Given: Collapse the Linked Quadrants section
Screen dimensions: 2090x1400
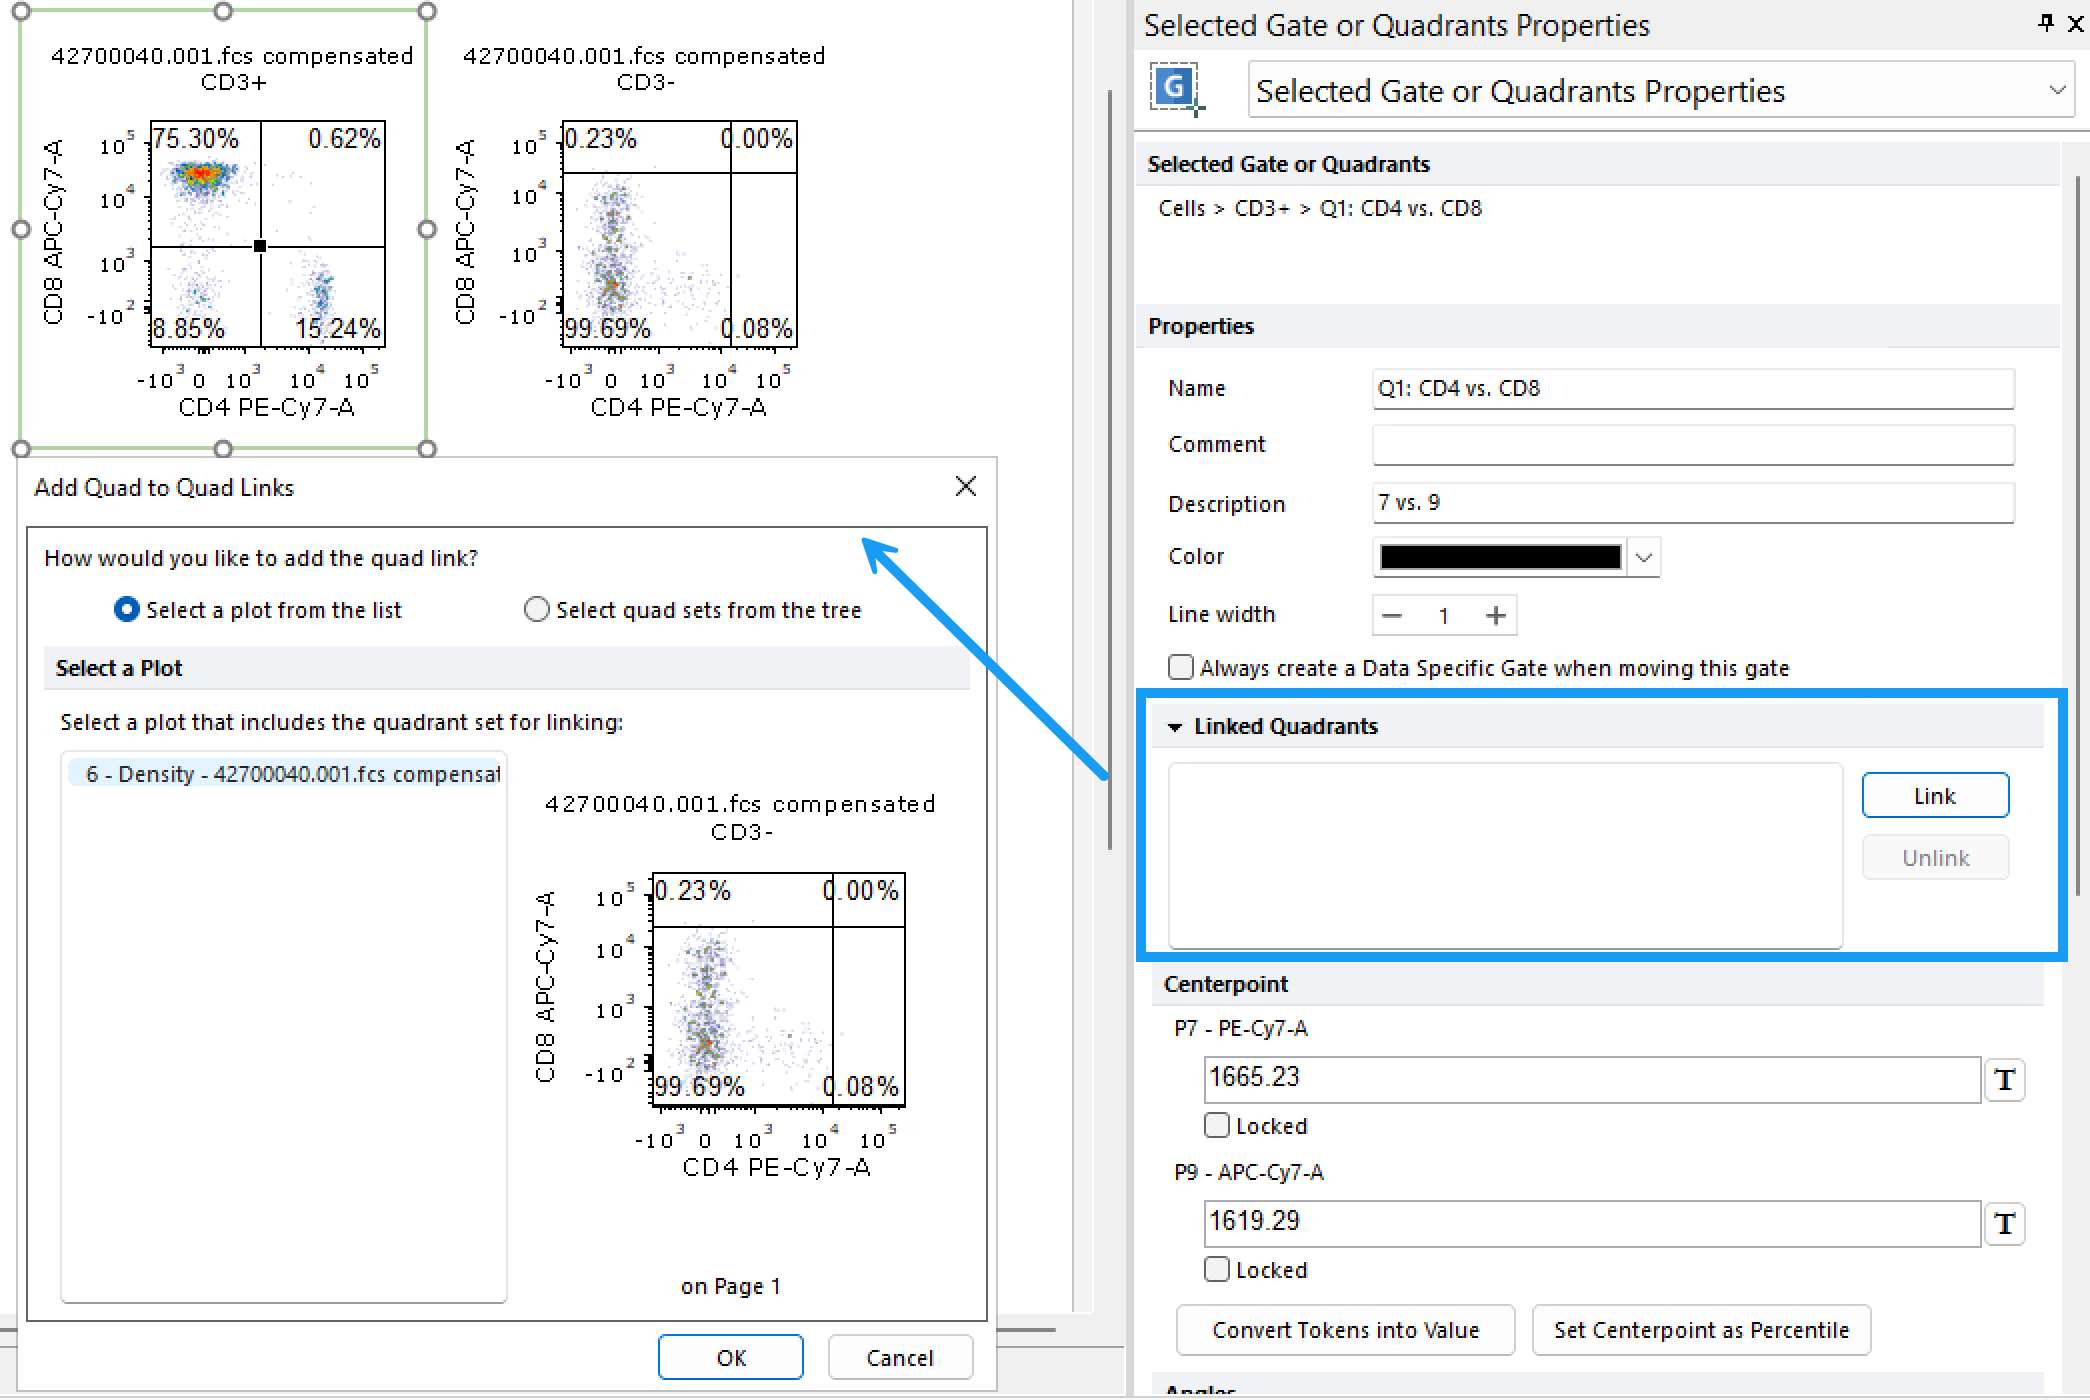Looking at the screenshot, I should pos(1175,727).
